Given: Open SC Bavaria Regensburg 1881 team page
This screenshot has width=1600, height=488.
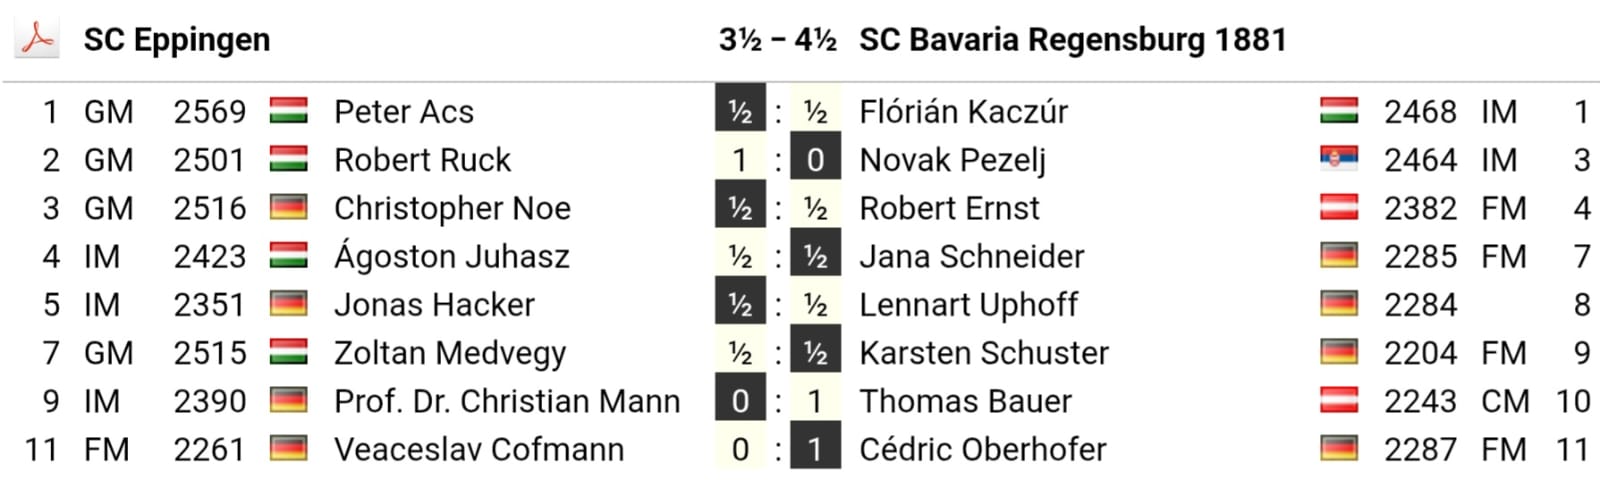Looking at the screenshot, I should click(x=1072, y=40).
